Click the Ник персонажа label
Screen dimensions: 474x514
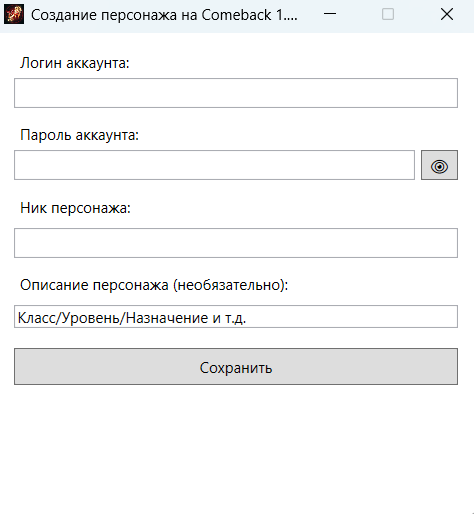[75, 208]
